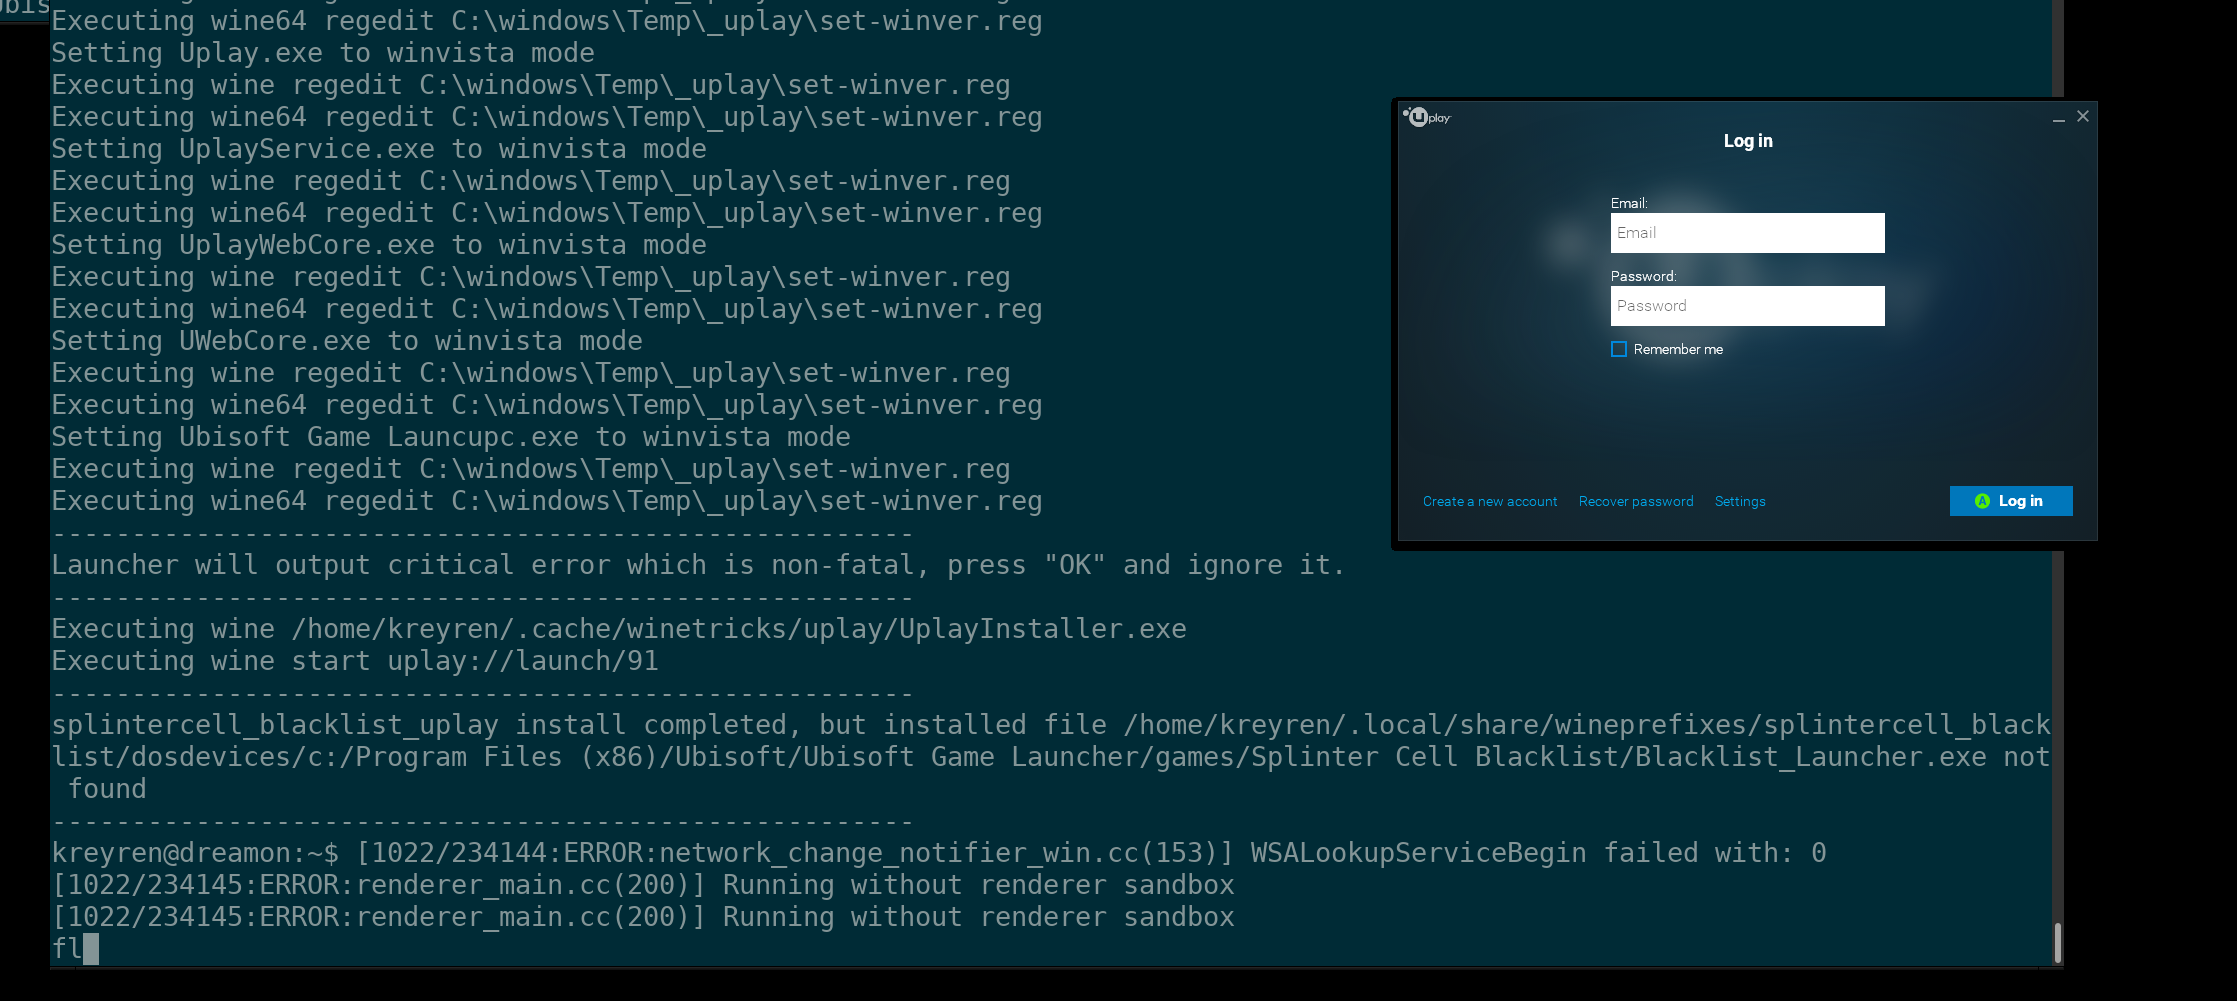The image size is (2237, 1001).
Task: Open the Recover password link
Action: click(x=1636, y=501)
